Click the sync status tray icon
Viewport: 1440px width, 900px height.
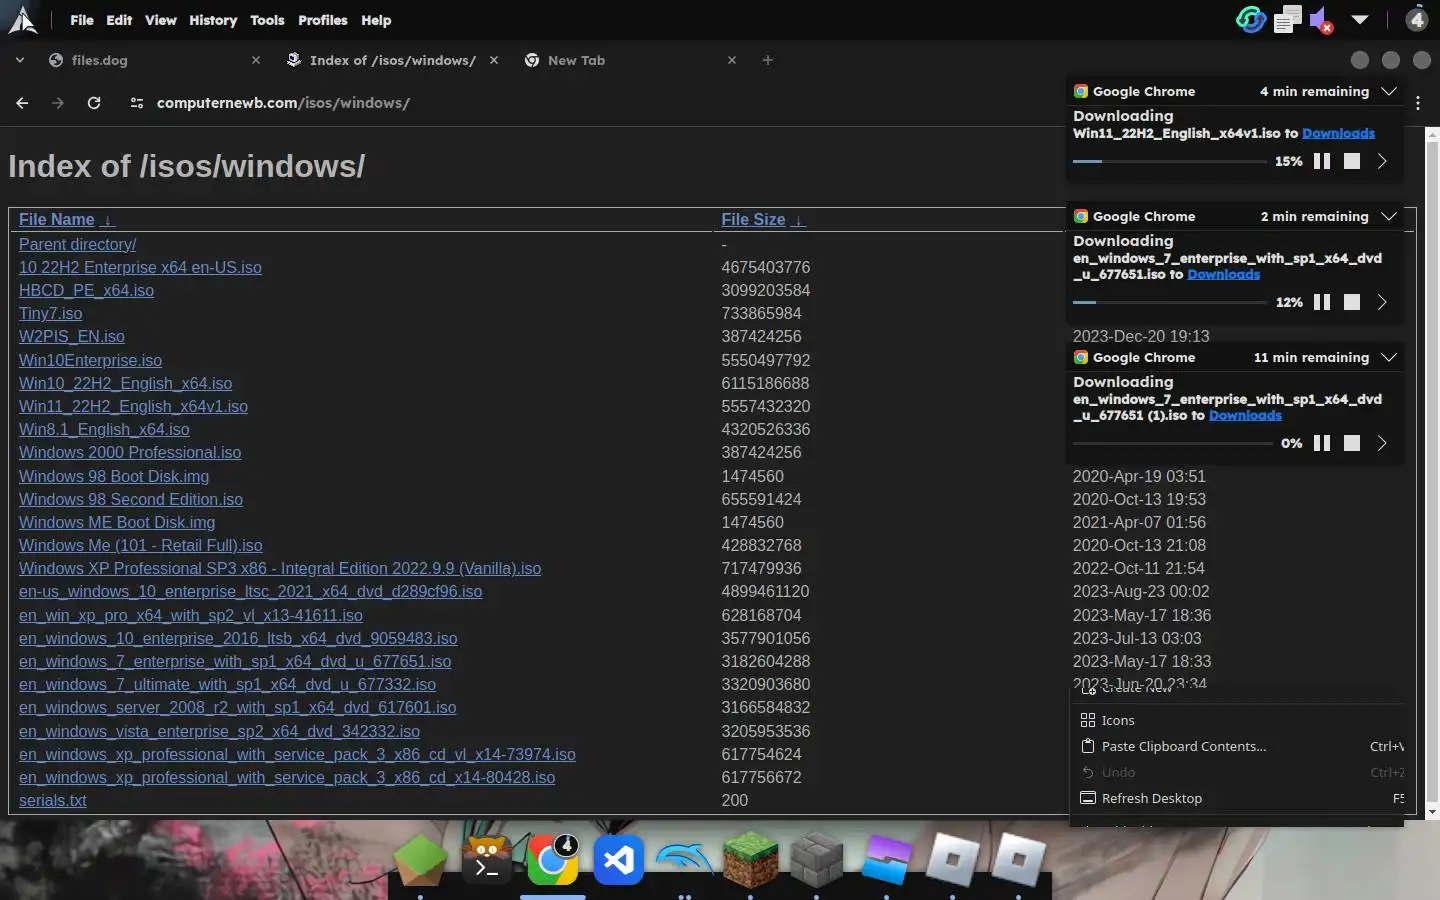[1251, 20]
